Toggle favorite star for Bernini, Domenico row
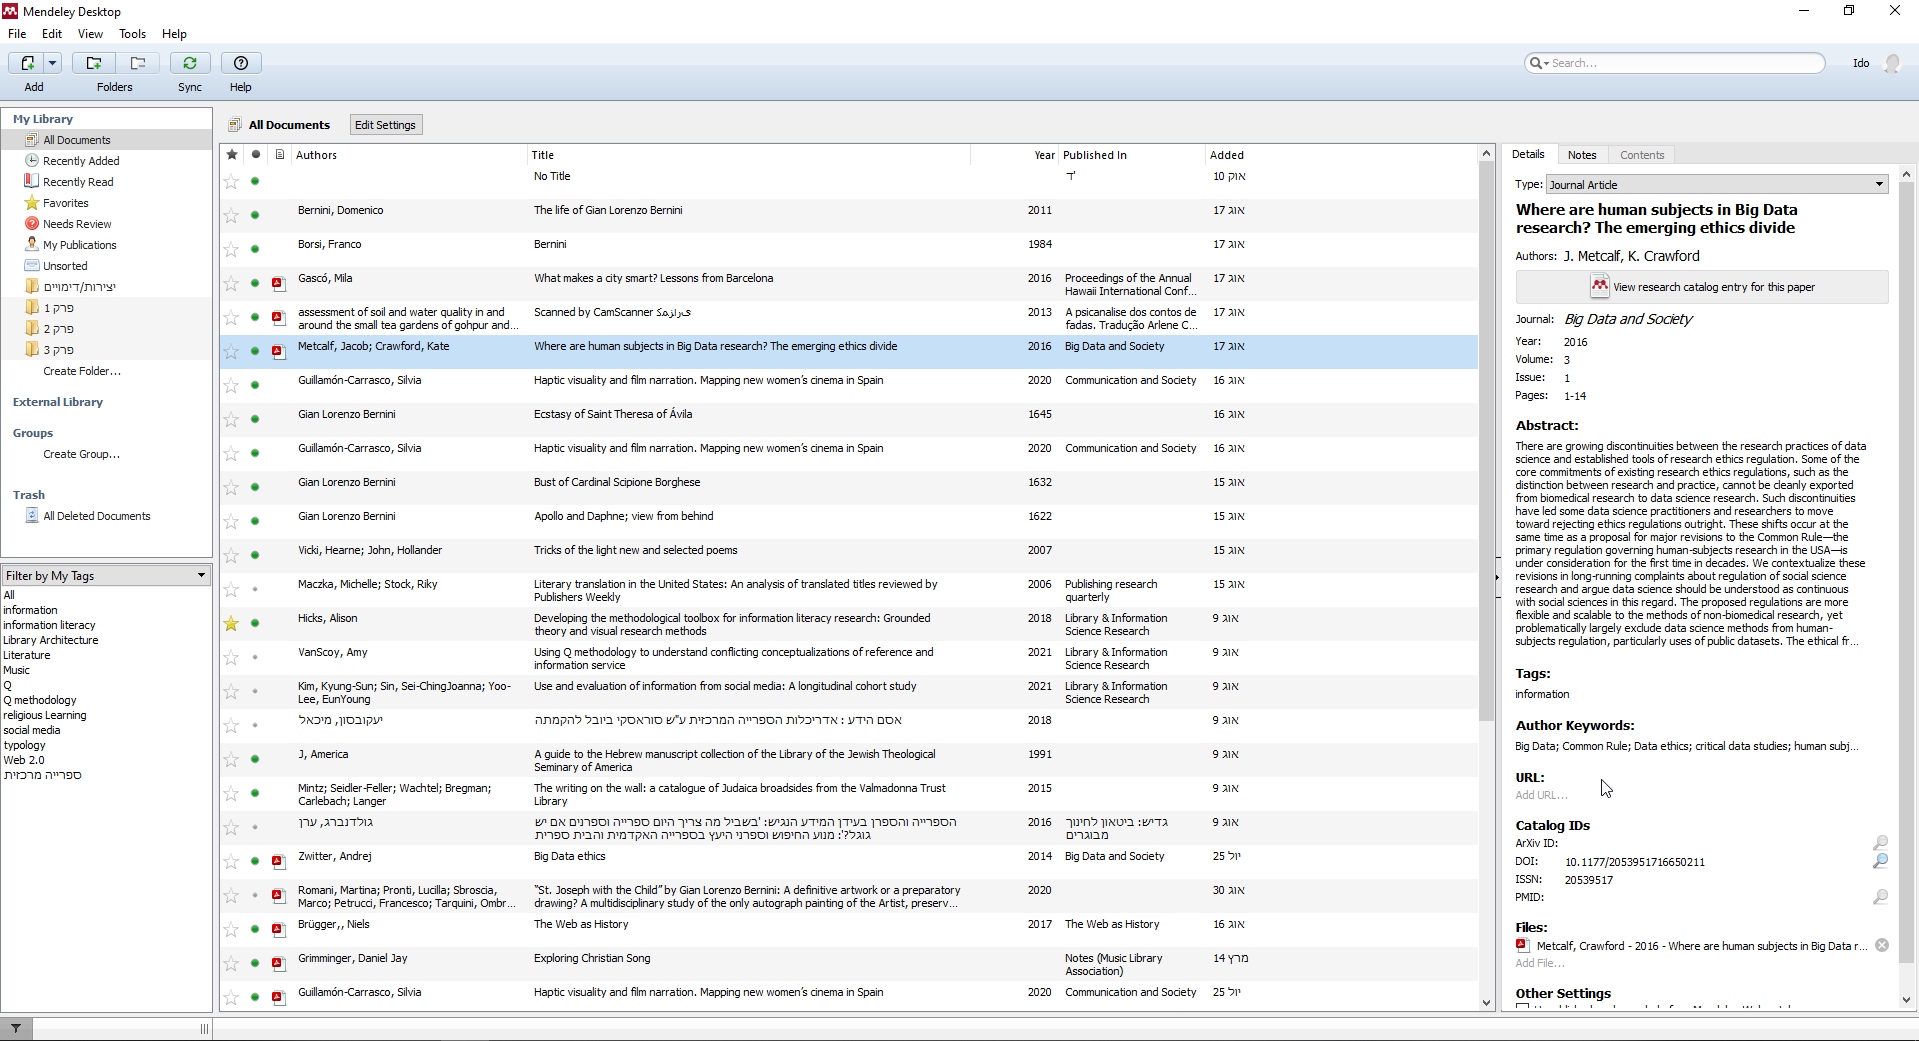 coord(231,216)
